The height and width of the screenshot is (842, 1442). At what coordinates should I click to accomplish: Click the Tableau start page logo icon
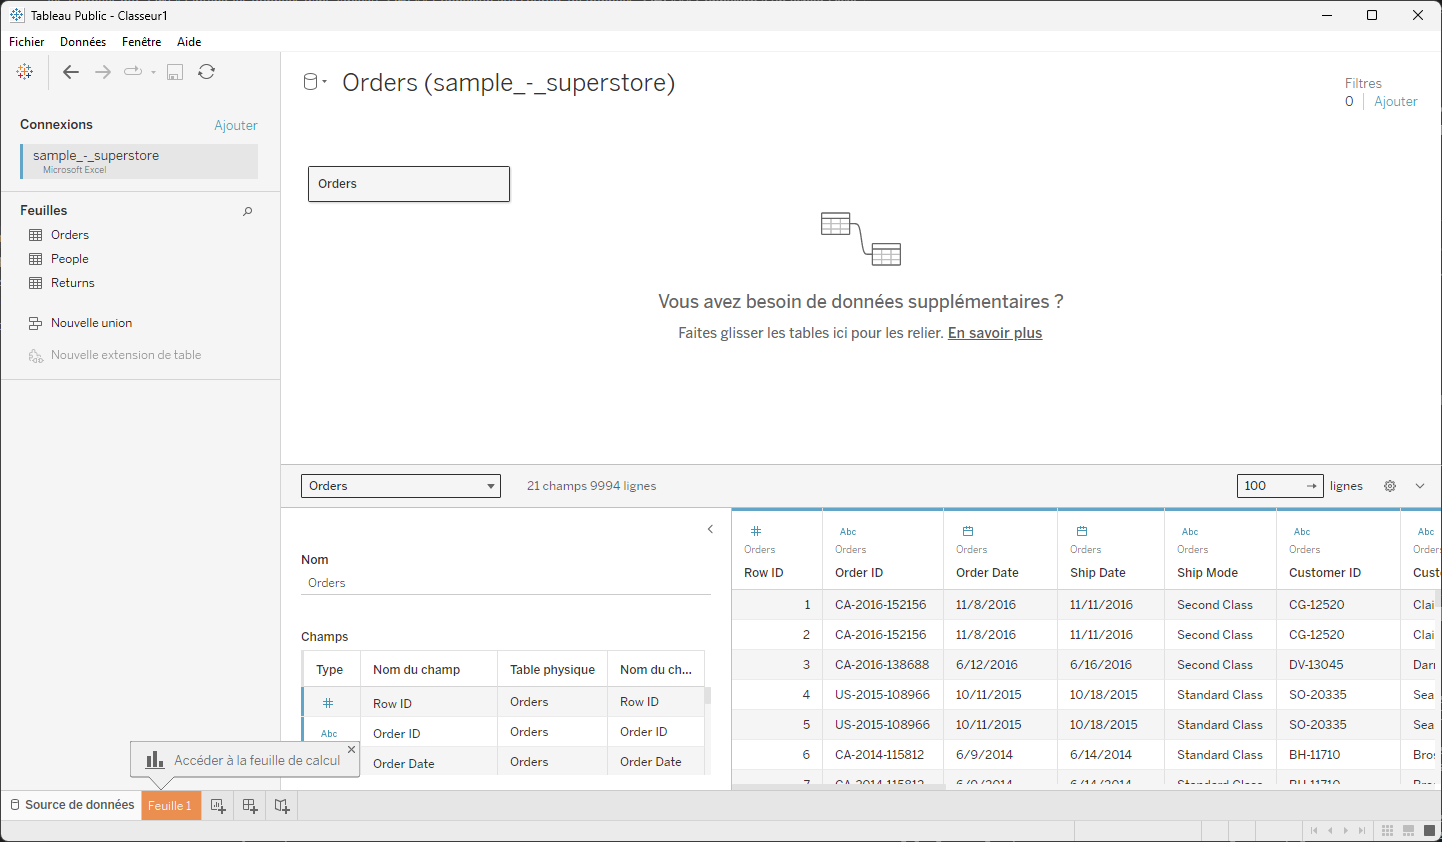tap(25, 72)
